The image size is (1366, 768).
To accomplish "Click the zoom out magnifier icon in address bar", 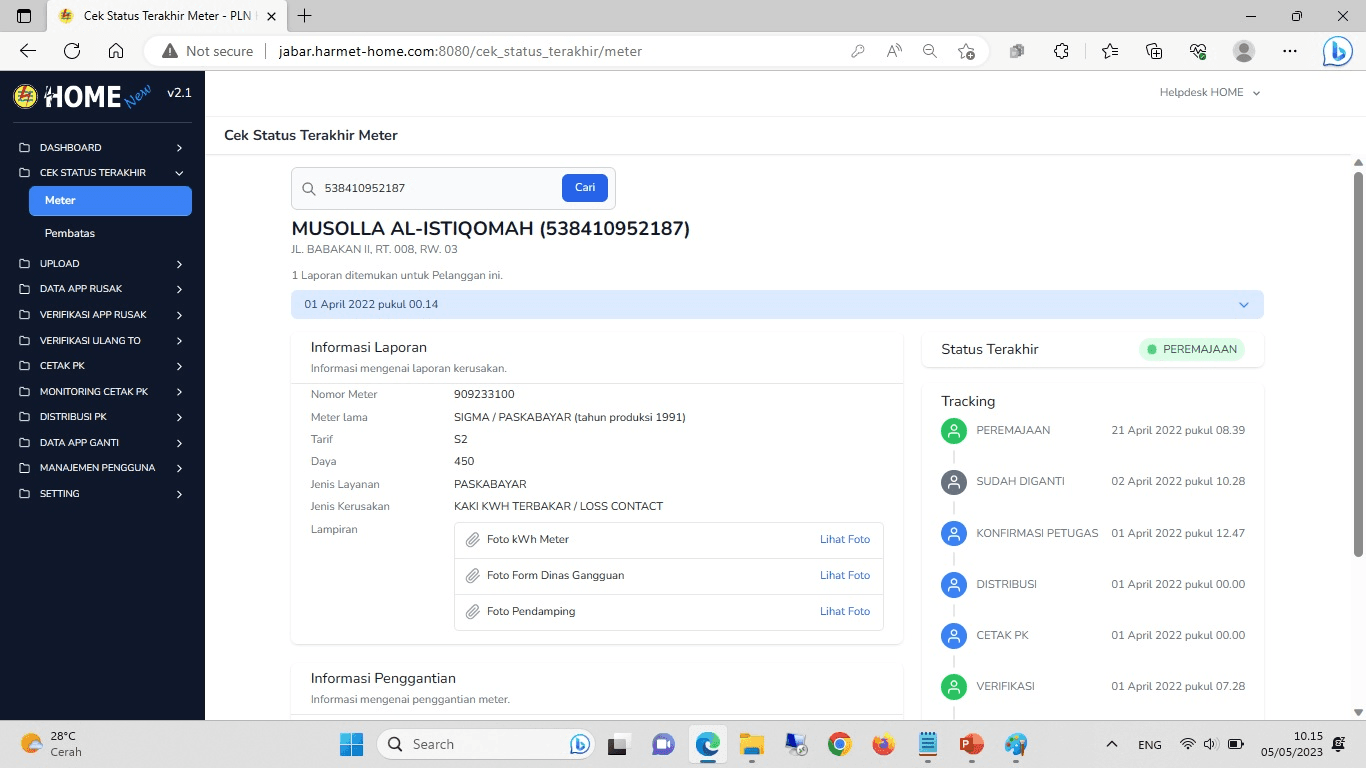I will tap(930, 51).
